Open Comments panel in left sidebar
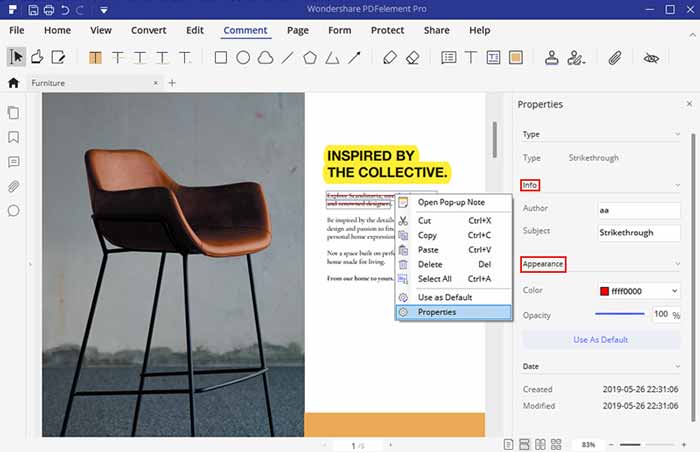Image resolution: width=700 pixels, height=452 pixels. pyautogui.click(x=13, y=162)
